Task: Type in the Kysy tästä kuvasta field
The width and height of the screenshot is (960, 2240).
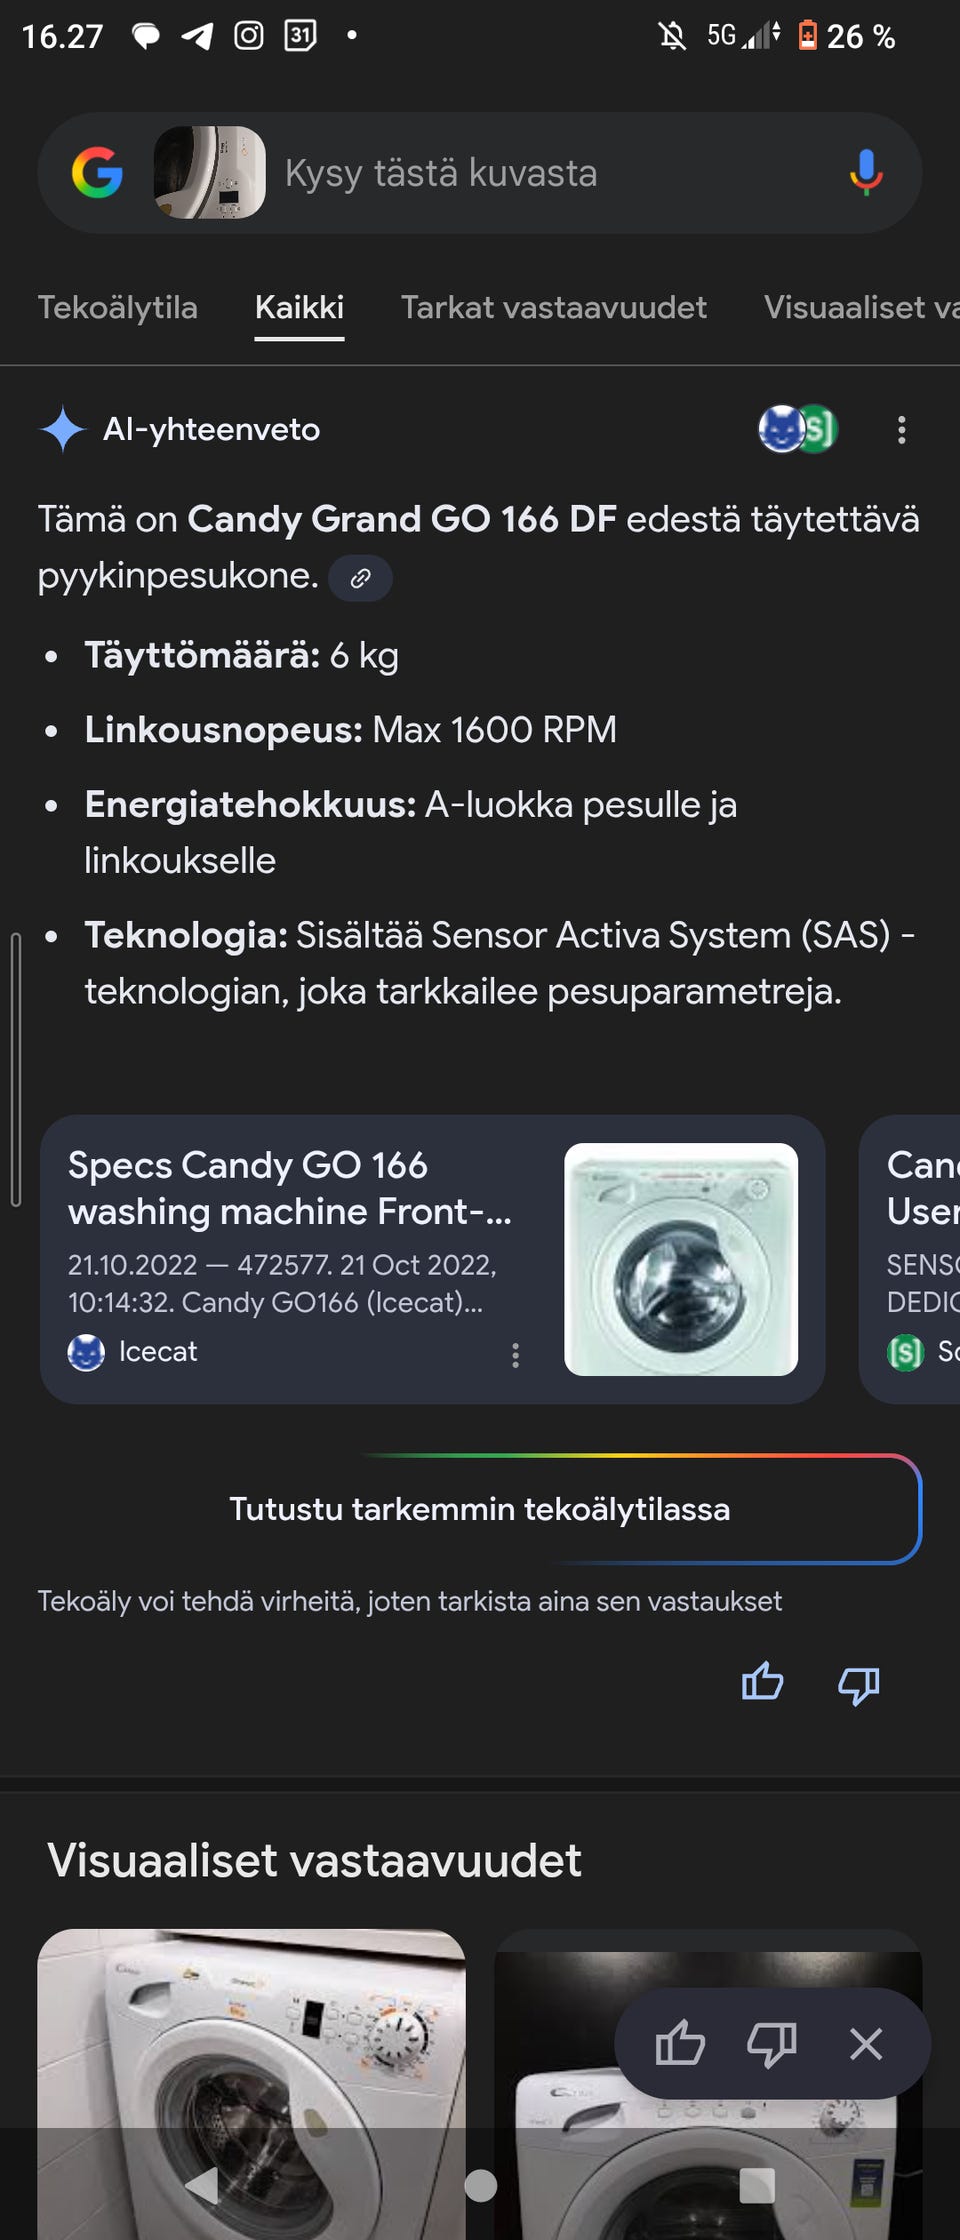Action: click(x=540, y=173)
